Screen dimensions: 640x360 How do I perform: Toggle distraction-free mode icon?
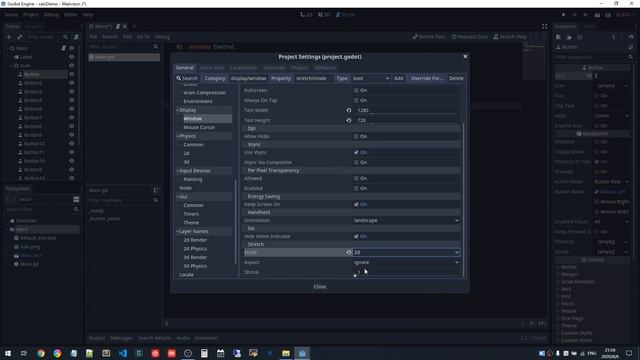544,27
